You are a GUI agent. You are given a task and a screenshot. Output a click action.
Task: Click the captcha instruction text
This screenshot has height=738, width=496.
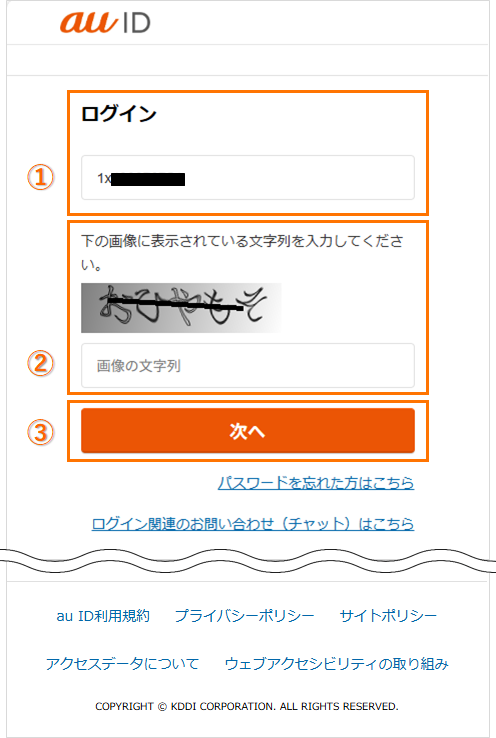tap(242, 252)
